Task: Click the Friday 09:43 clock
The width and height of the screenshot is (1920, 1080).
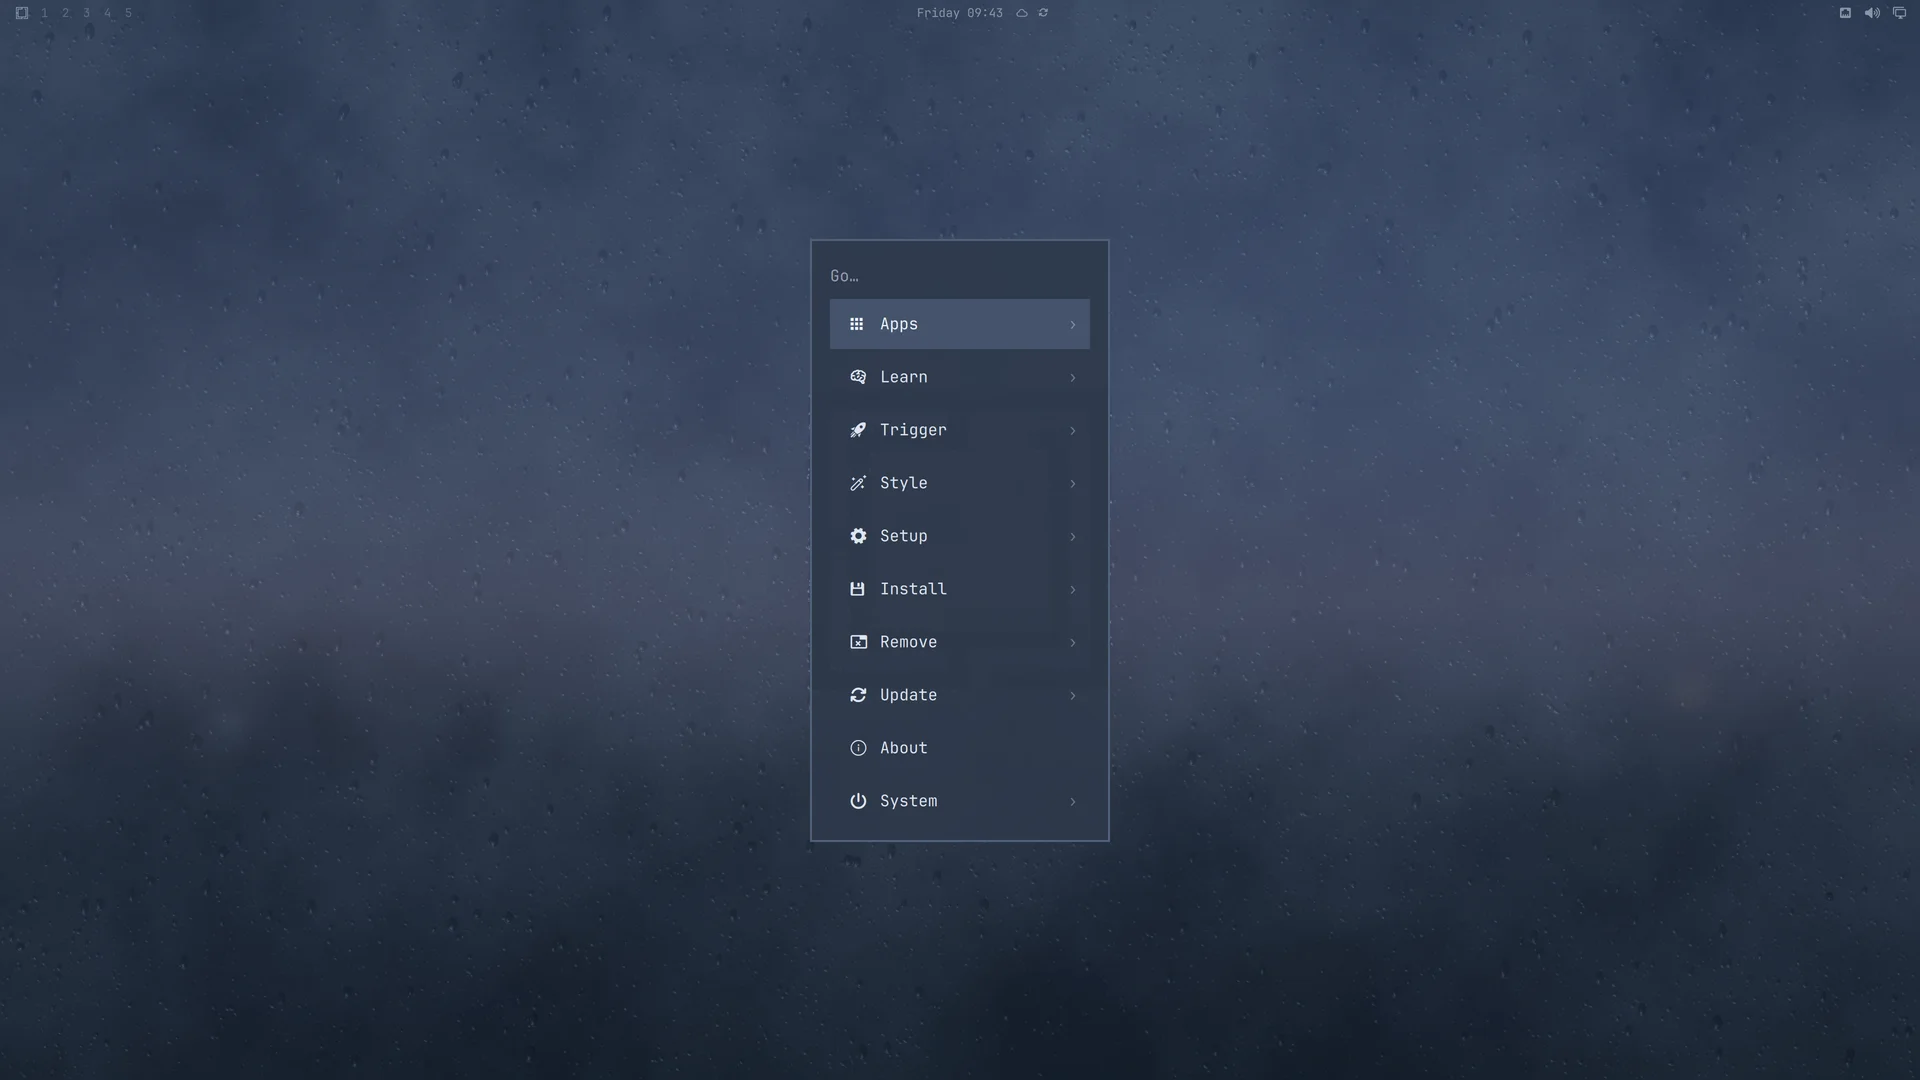Action: (959, 13)
